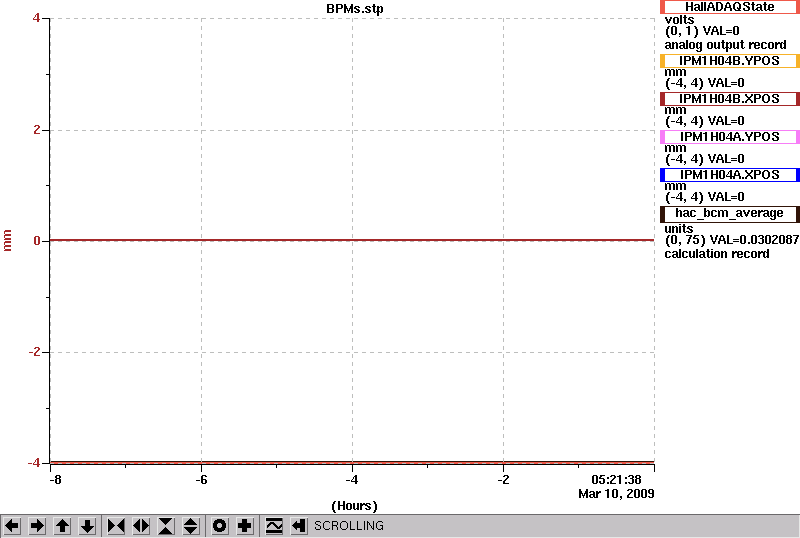Click the 'calculation record' description

pyautogui.click(x=716, y=254)
